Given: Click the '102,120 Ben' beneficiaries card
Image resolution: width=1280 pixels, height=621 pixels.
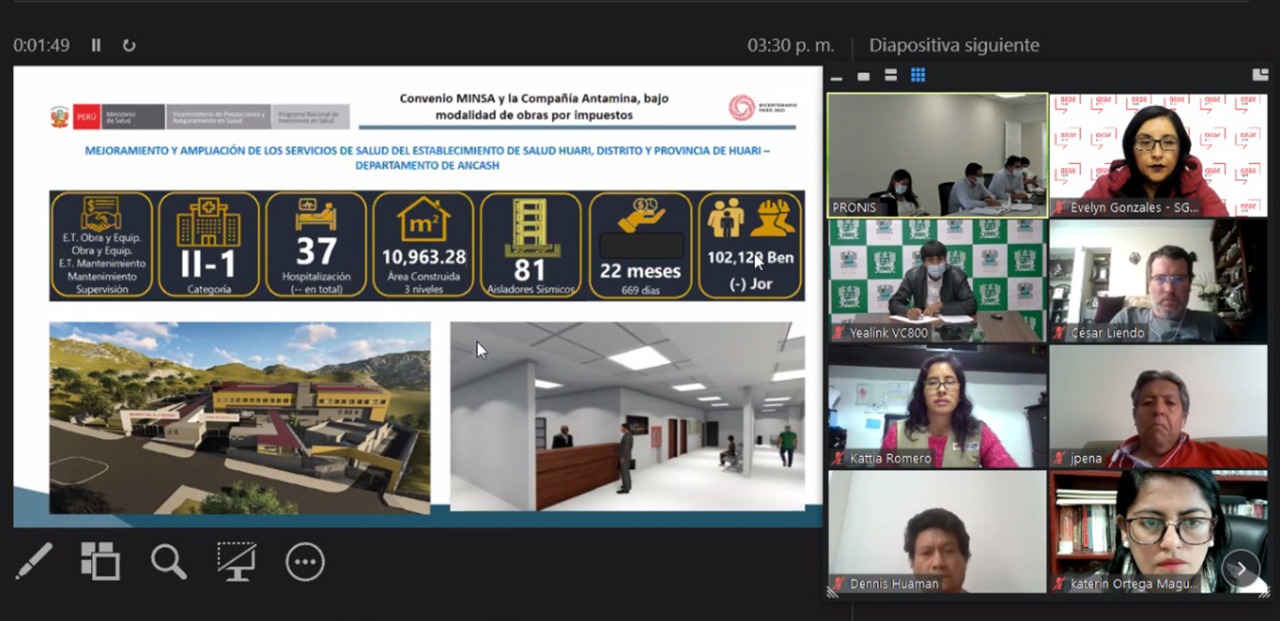Looking at the screenshot, I should point(750,245).
